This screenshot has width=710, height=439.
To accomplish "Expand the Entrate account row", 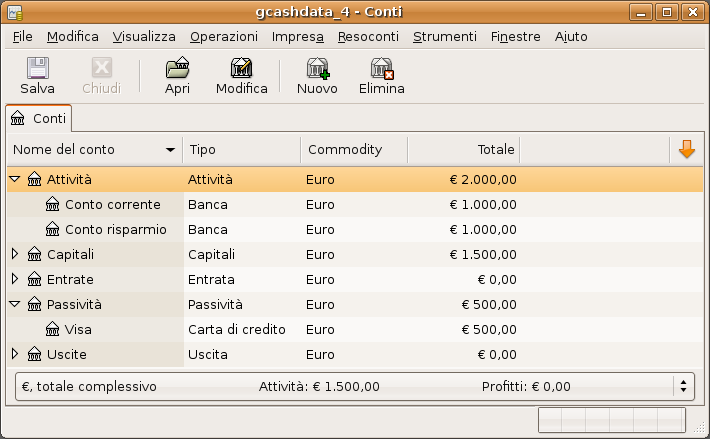I will (x=15, y=279).
